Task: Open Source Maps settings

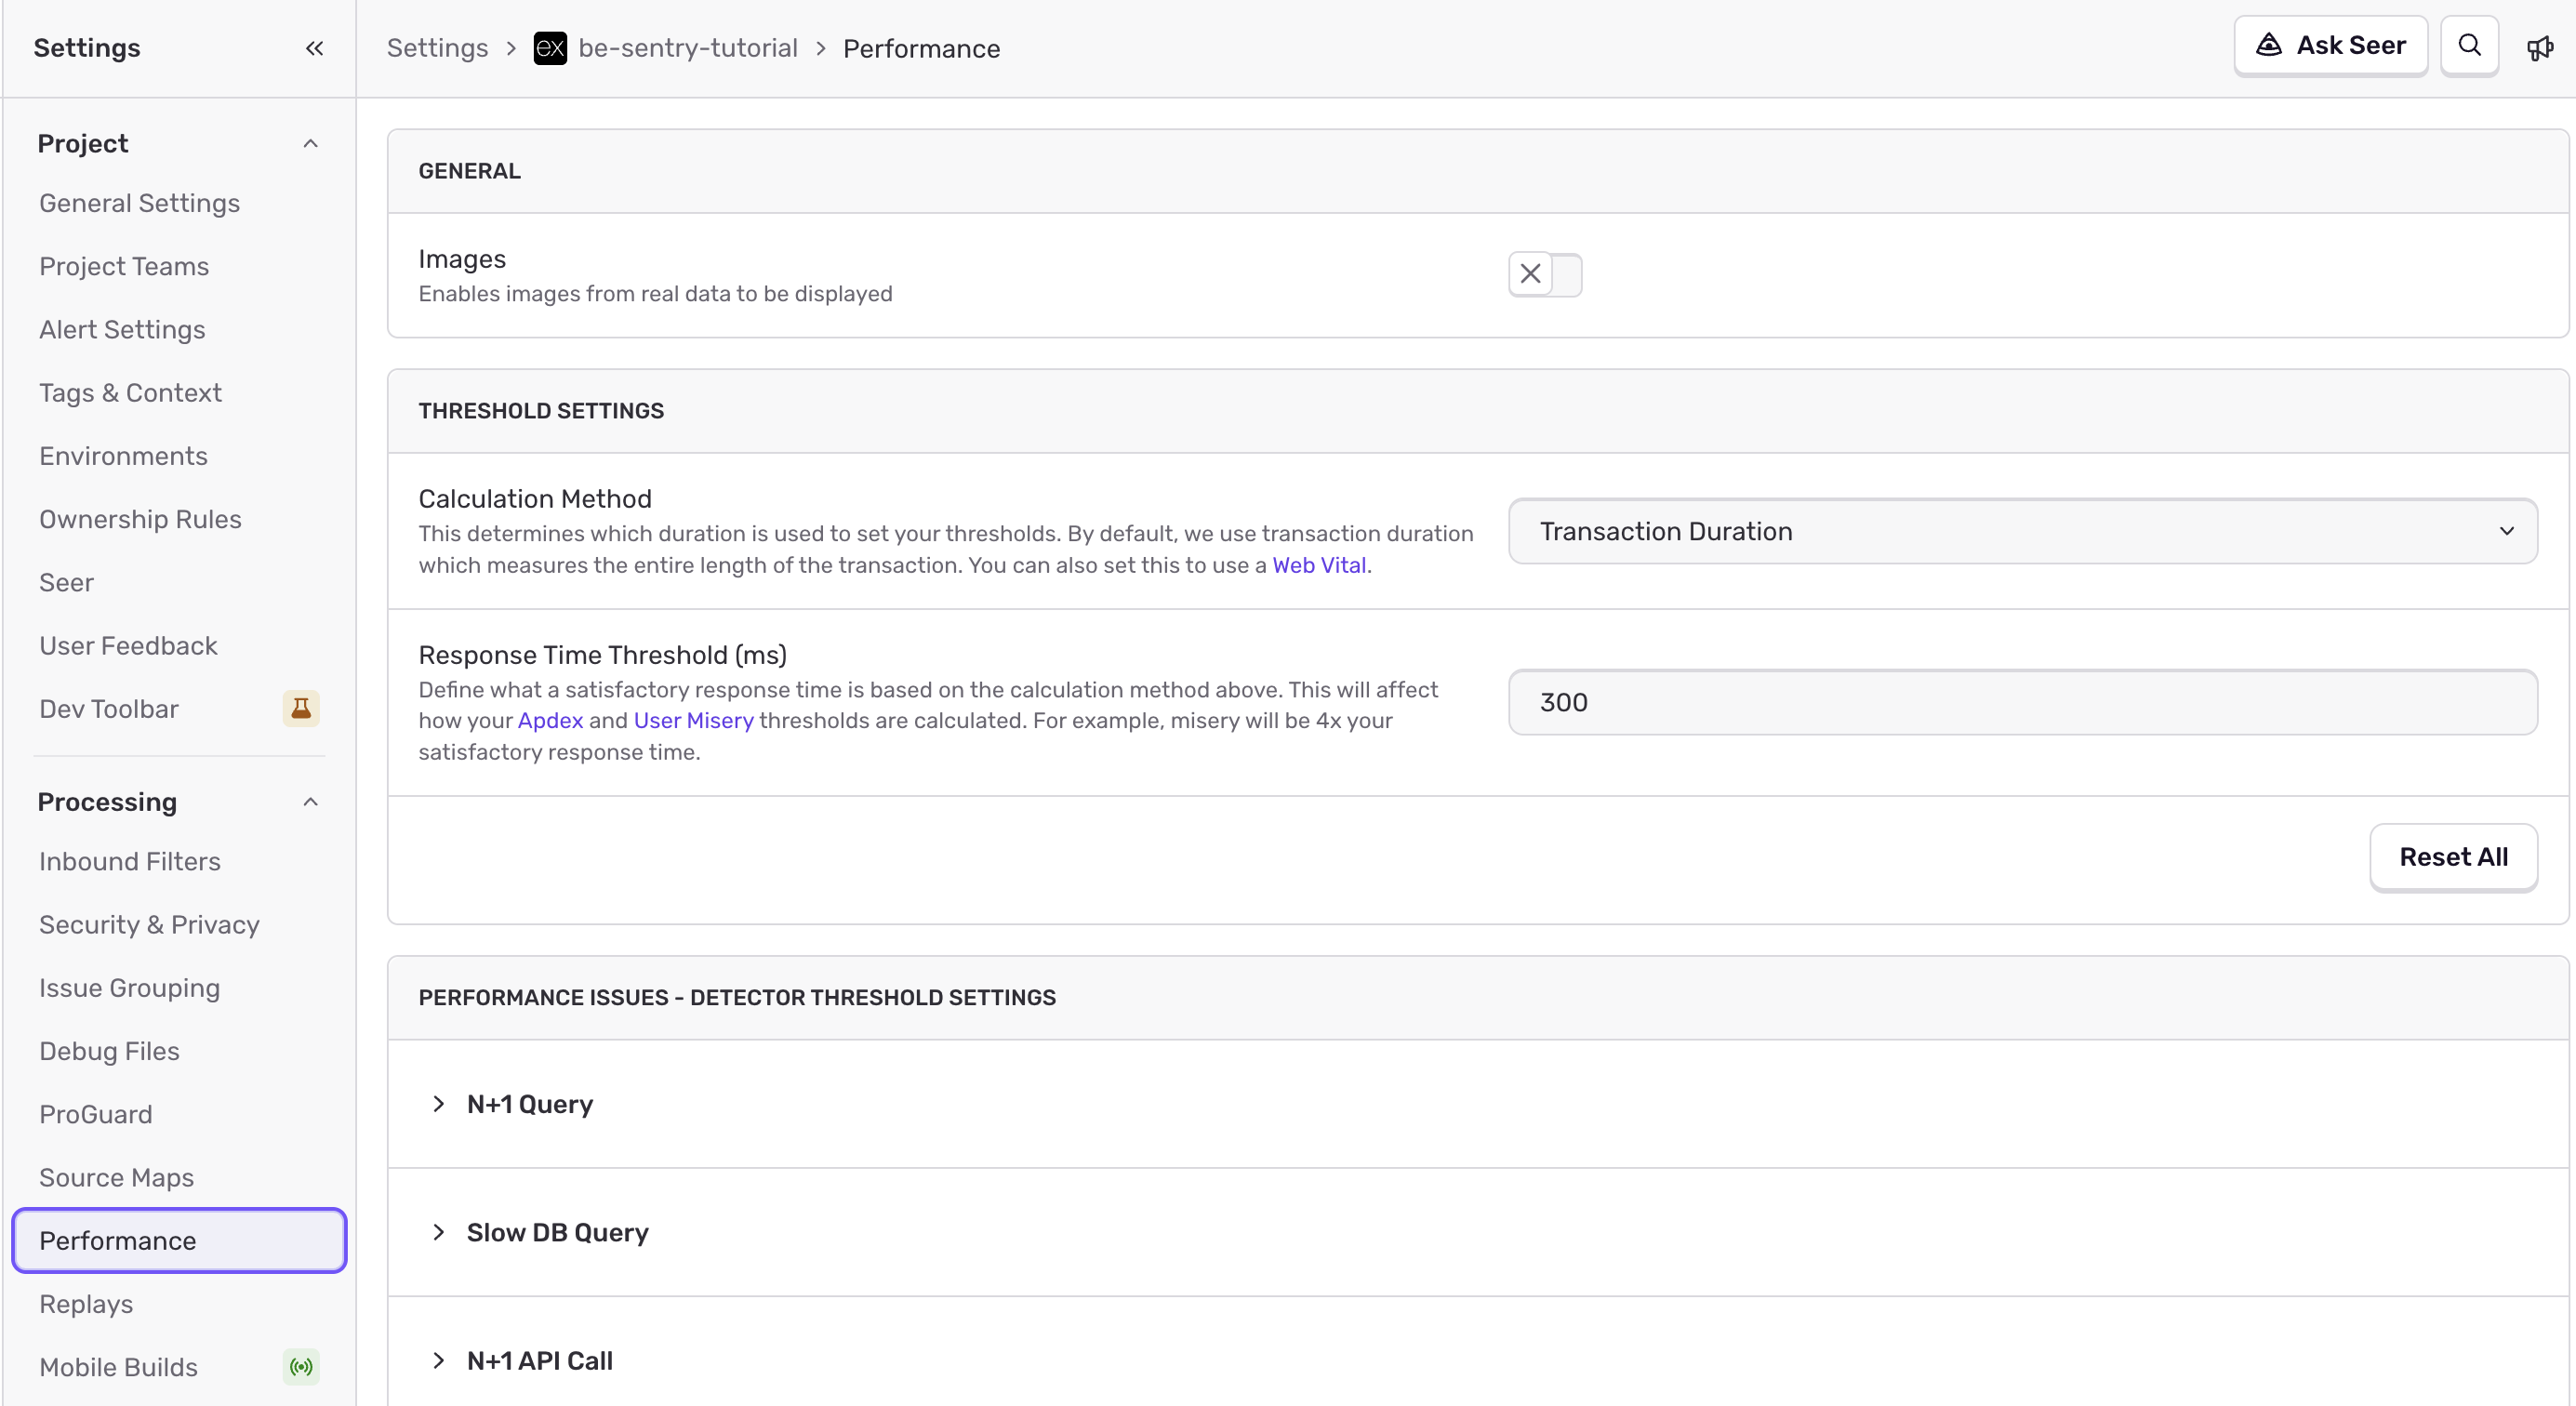Action: (116, 1177)
